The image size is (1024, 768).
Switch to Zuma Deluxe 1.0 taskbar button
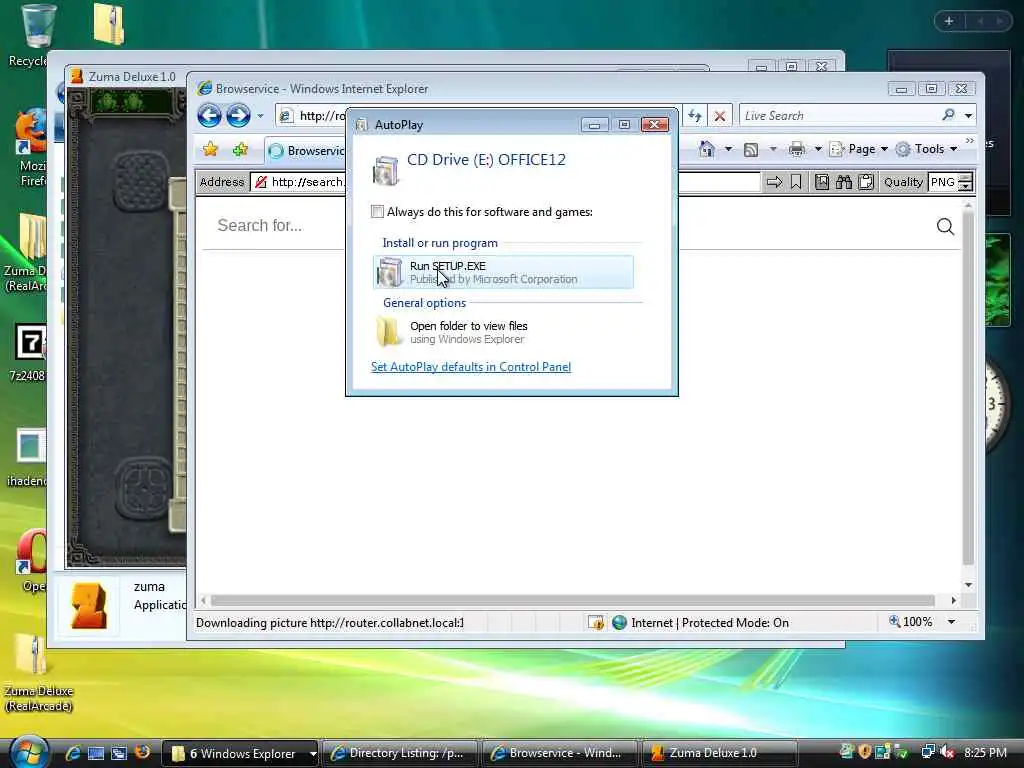tap(719, 754)
